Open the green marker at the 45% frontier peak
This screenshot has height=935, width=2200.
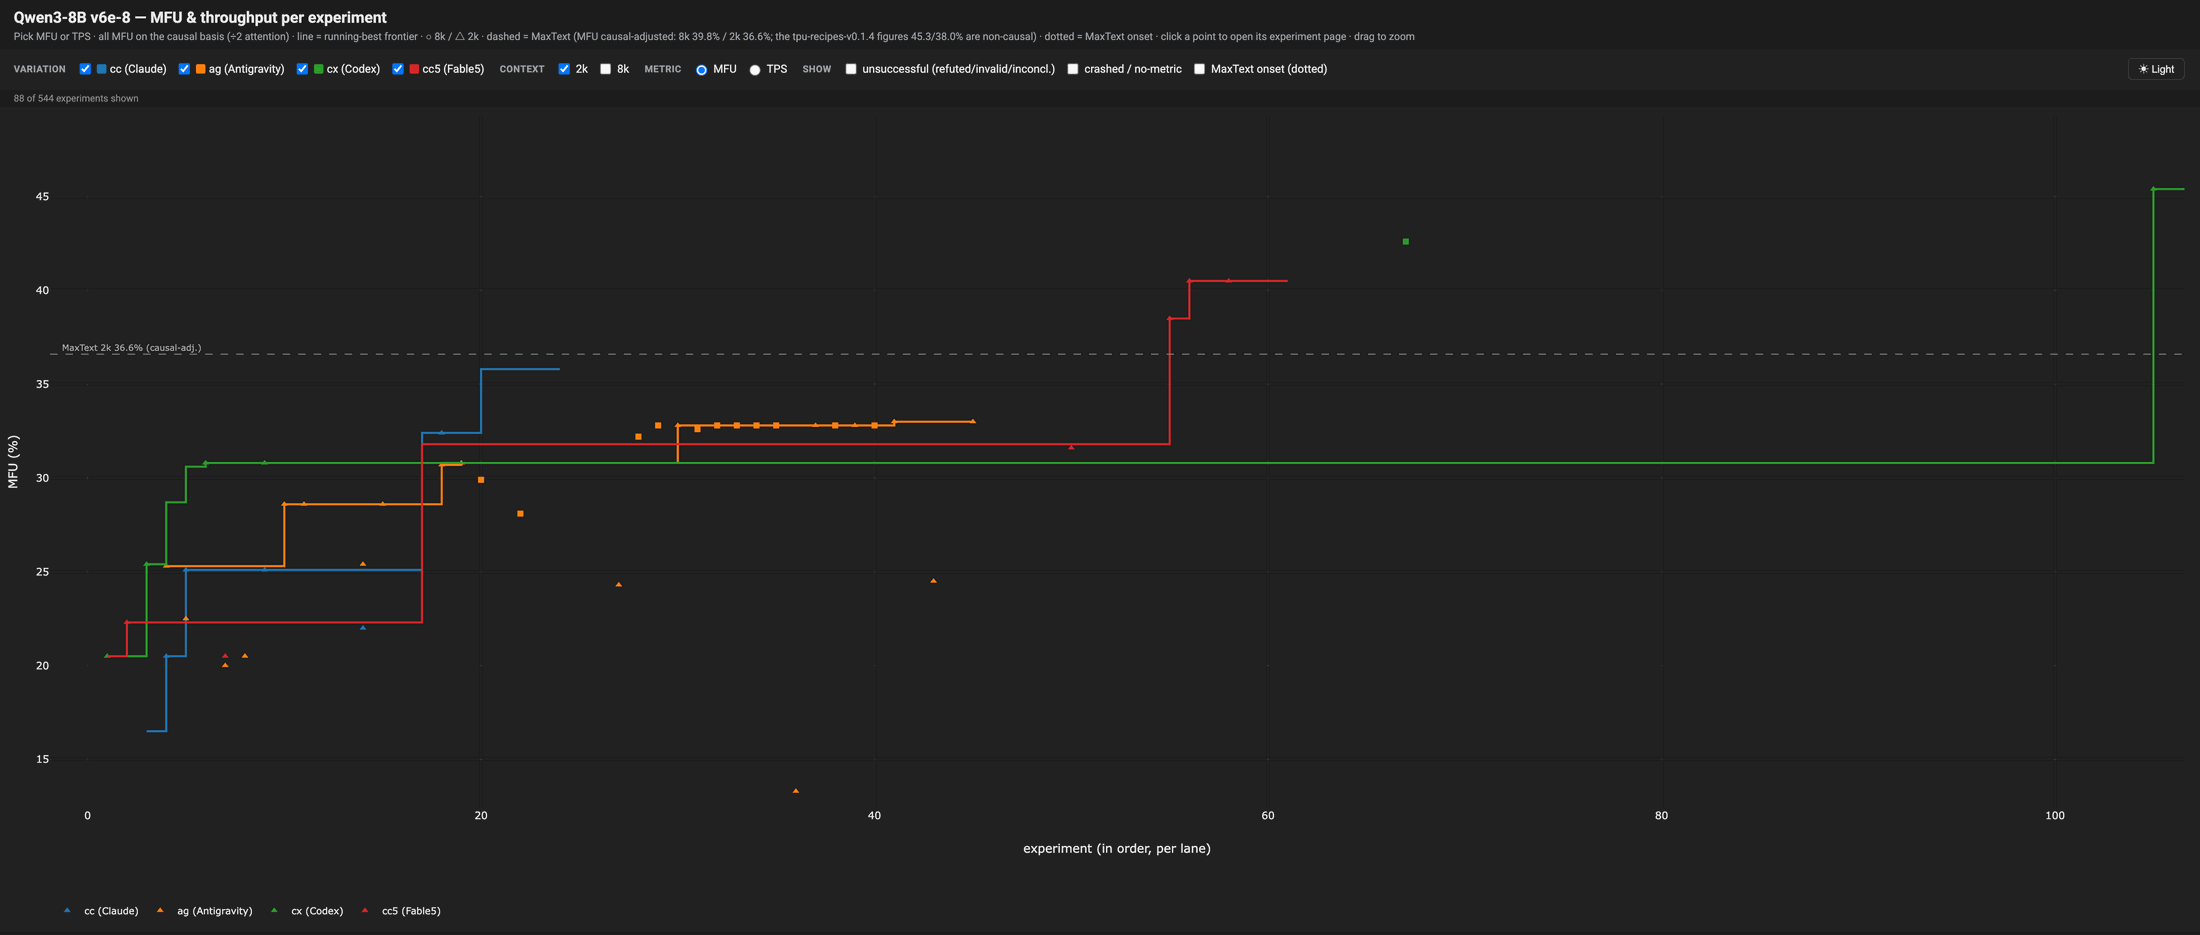[x=2153, y=189]
